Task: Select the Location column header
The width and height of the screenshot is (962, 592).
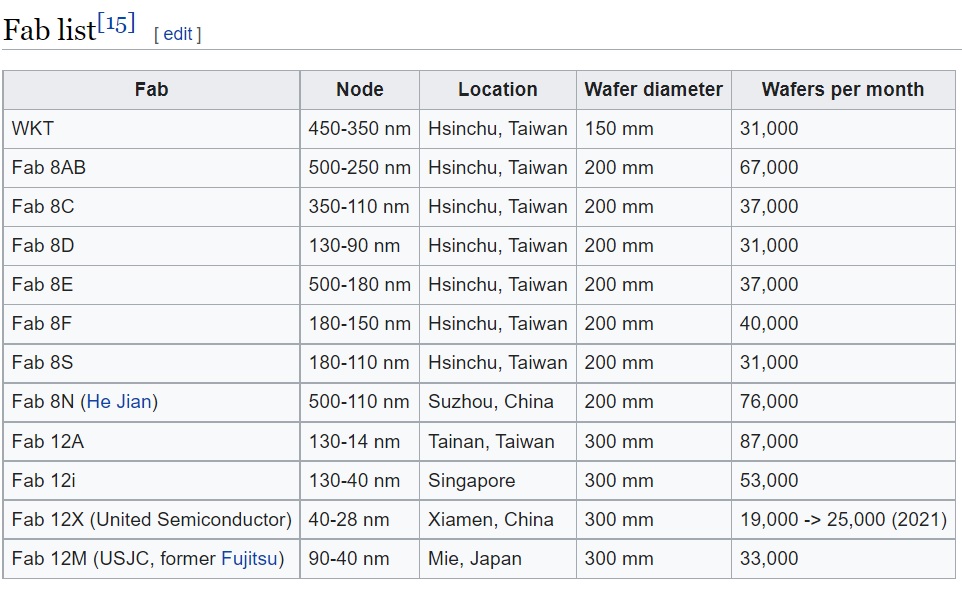Action: tap(497, 90)
